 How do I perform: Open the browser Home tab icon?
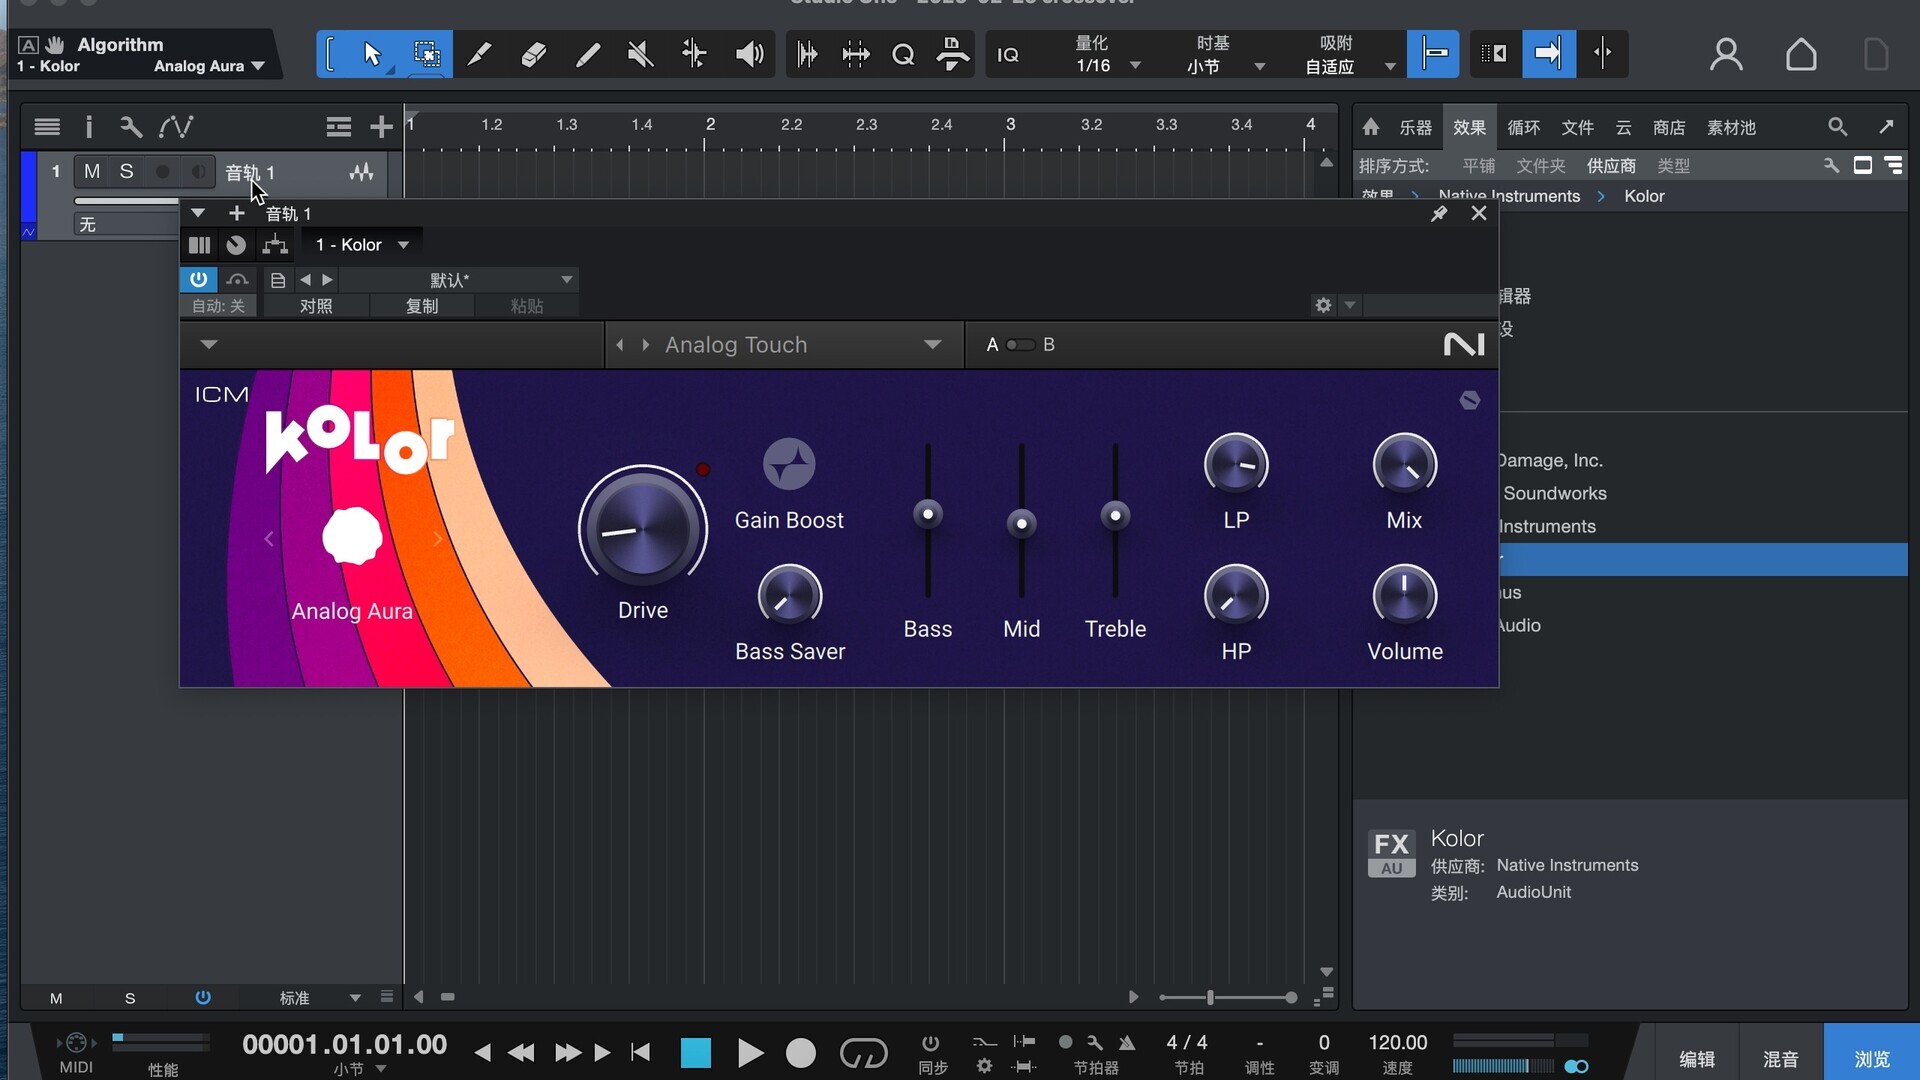1371,127
